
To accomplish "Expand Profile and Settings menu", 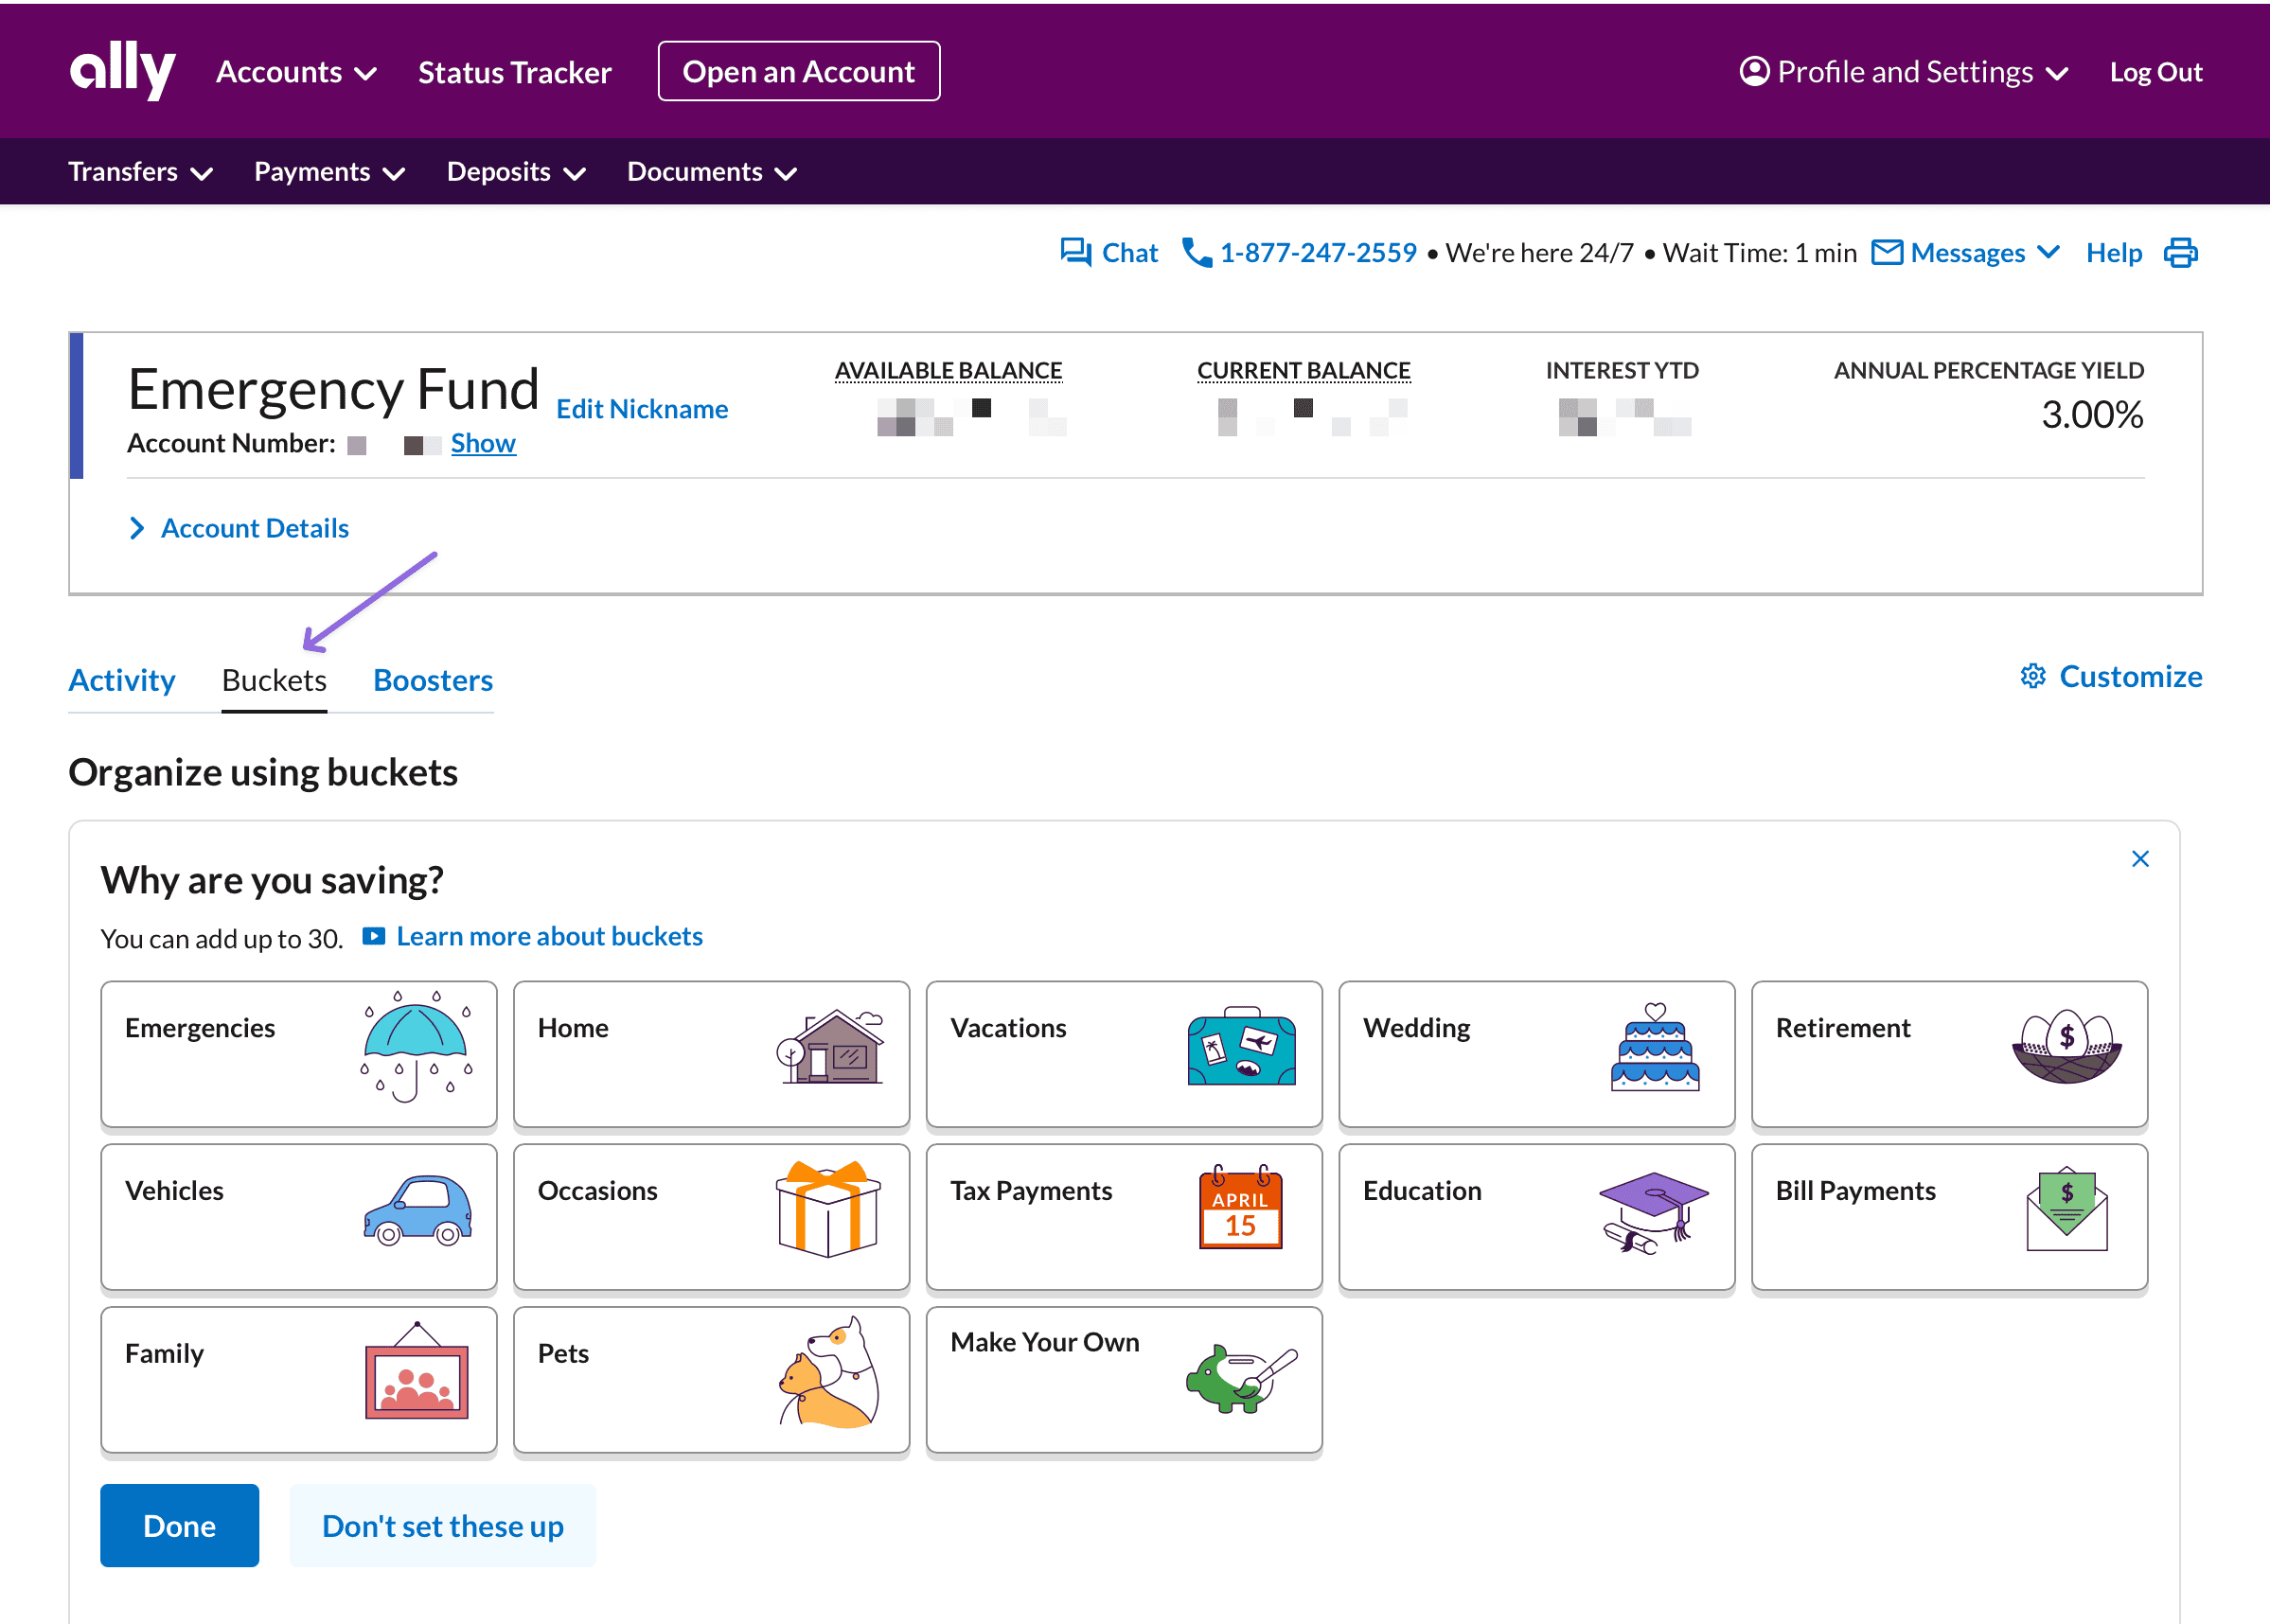I will [1905, 72].
